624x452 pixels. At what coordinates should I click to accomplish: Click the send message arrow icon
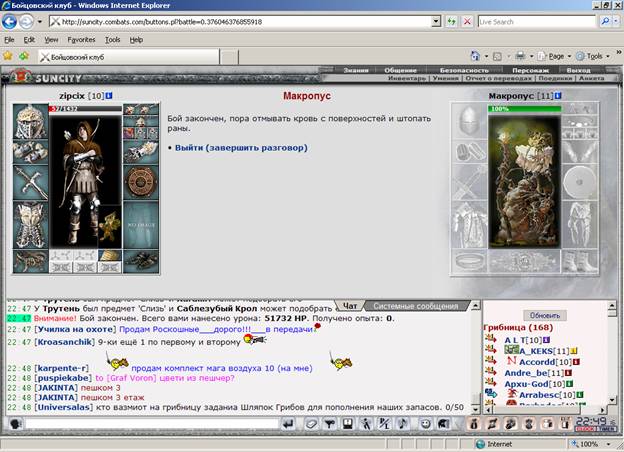288,424
